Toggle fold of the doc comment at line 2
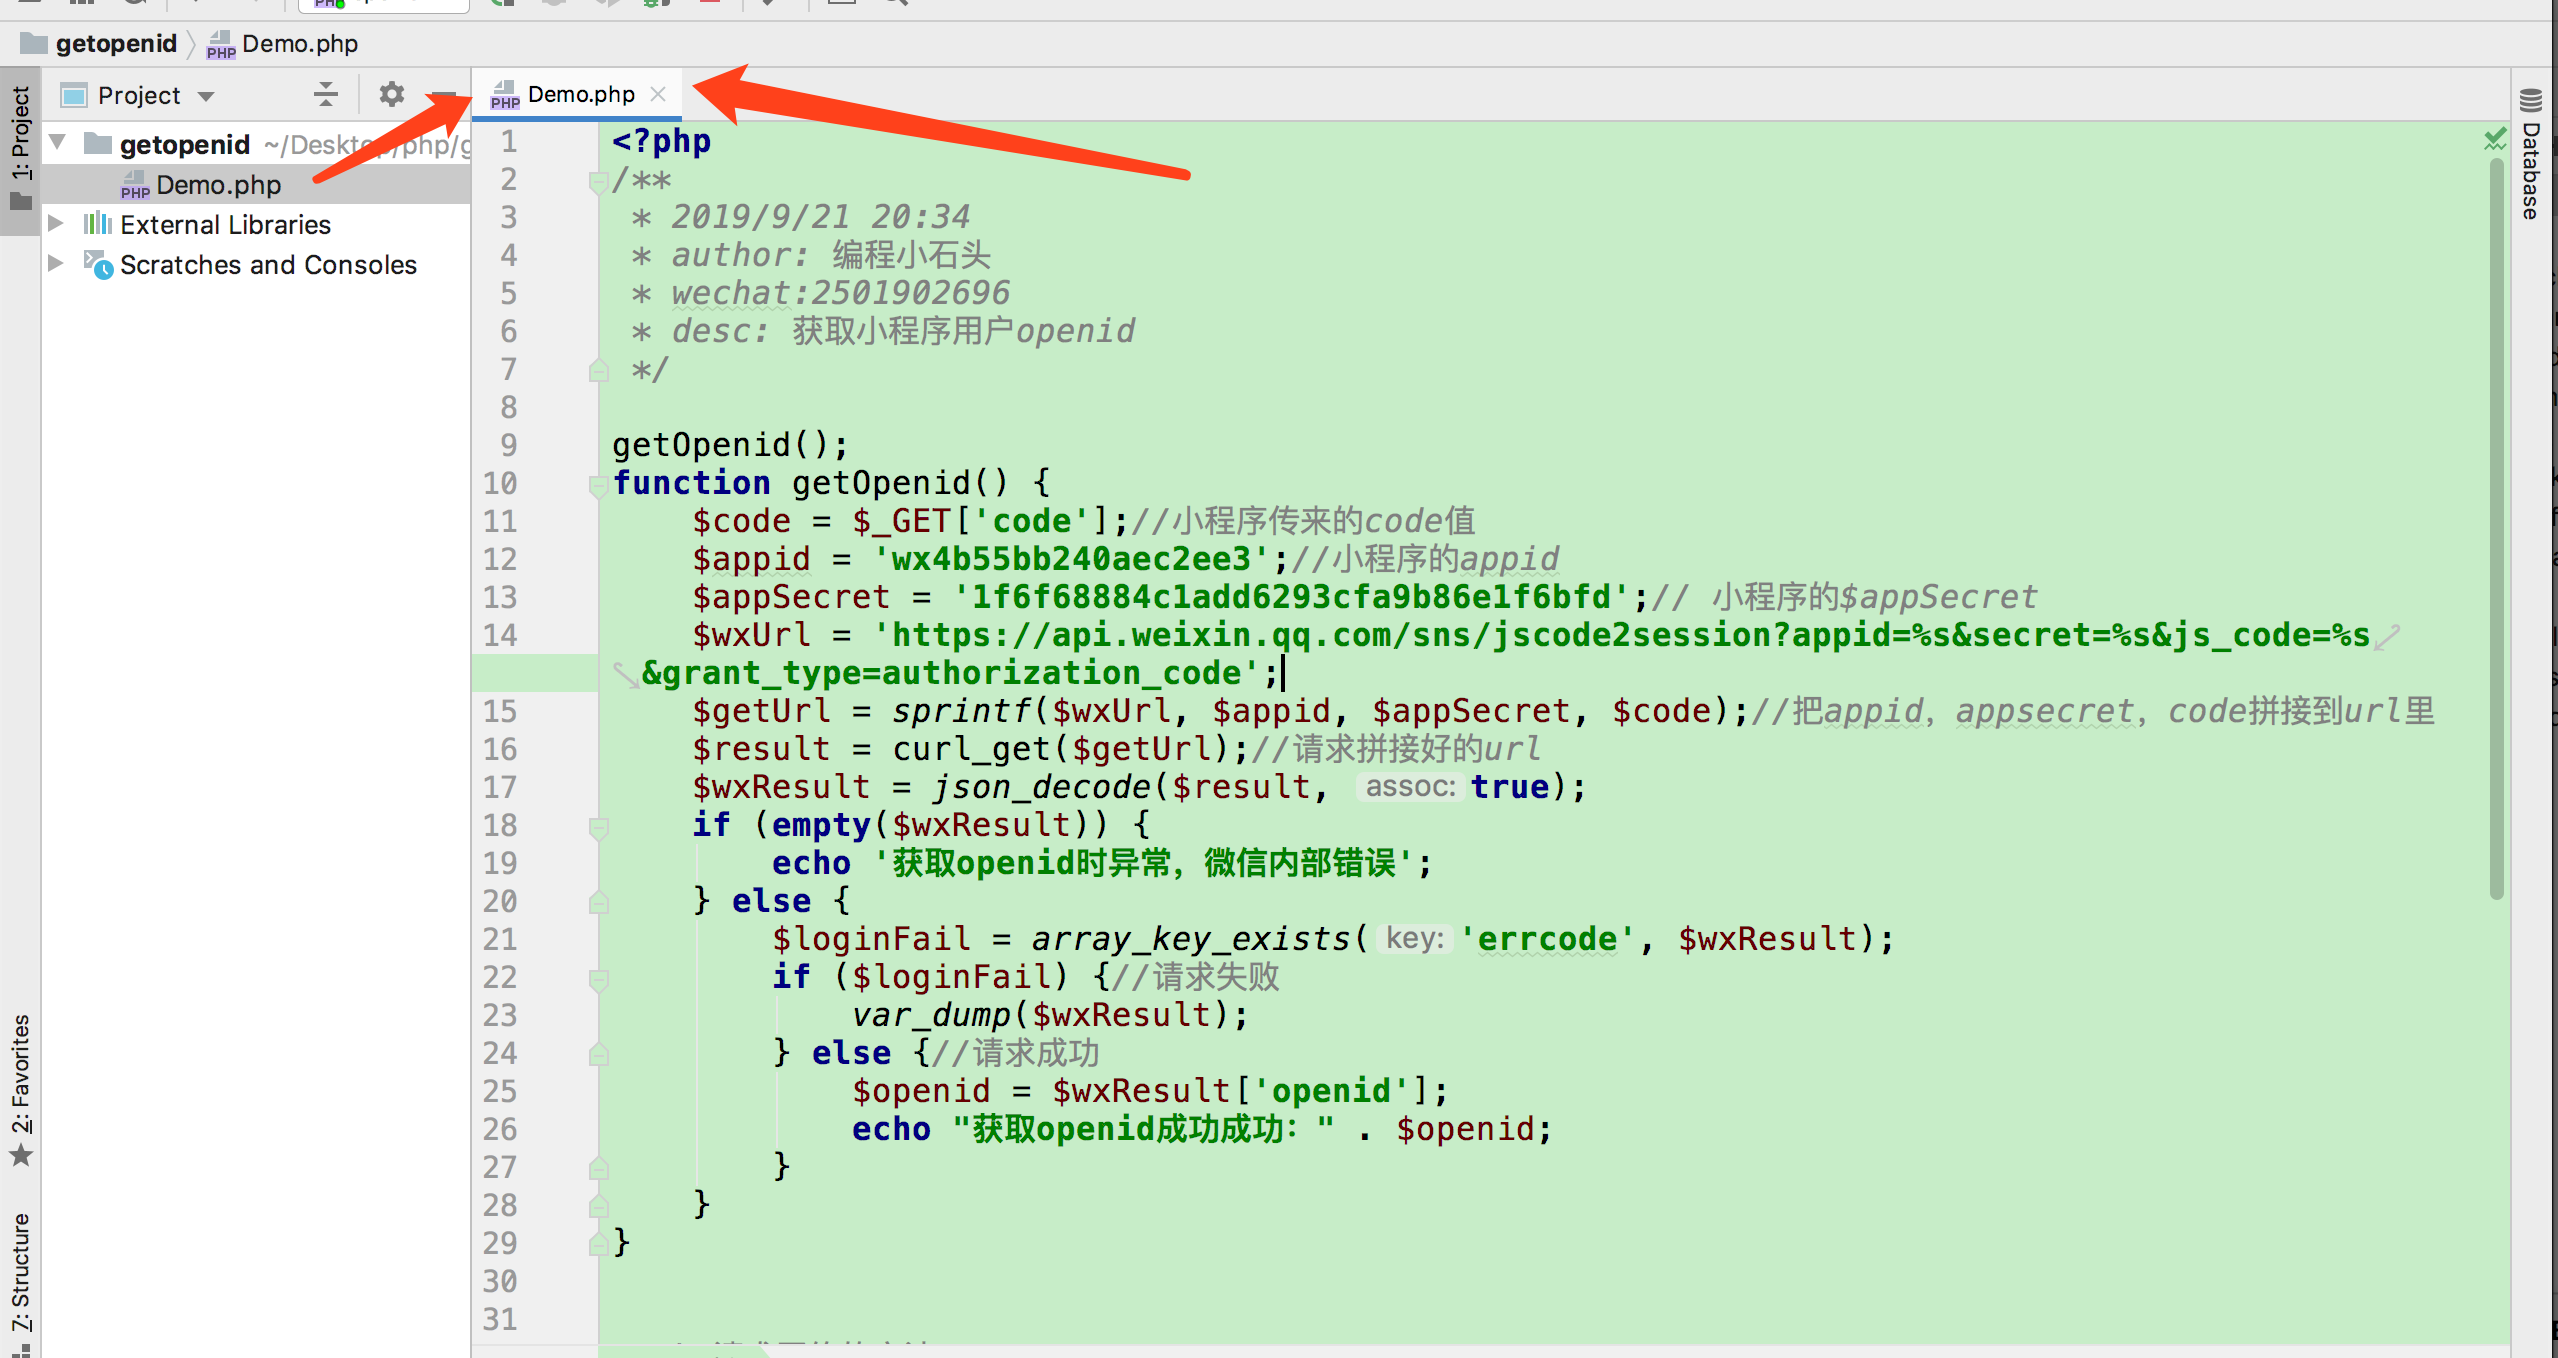This screenshot has height=1358, width=2558. 599,181
